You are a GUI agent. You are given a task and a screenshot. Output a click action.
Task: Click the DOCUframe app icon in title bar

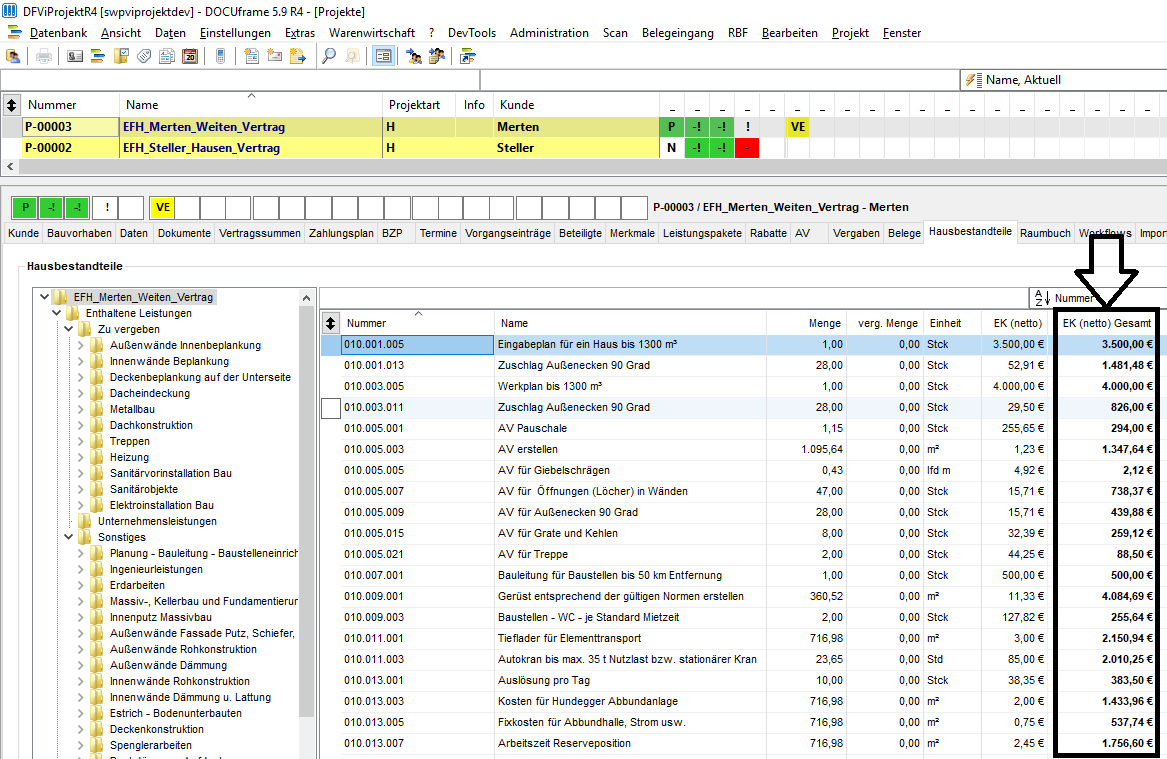(10, 11)
